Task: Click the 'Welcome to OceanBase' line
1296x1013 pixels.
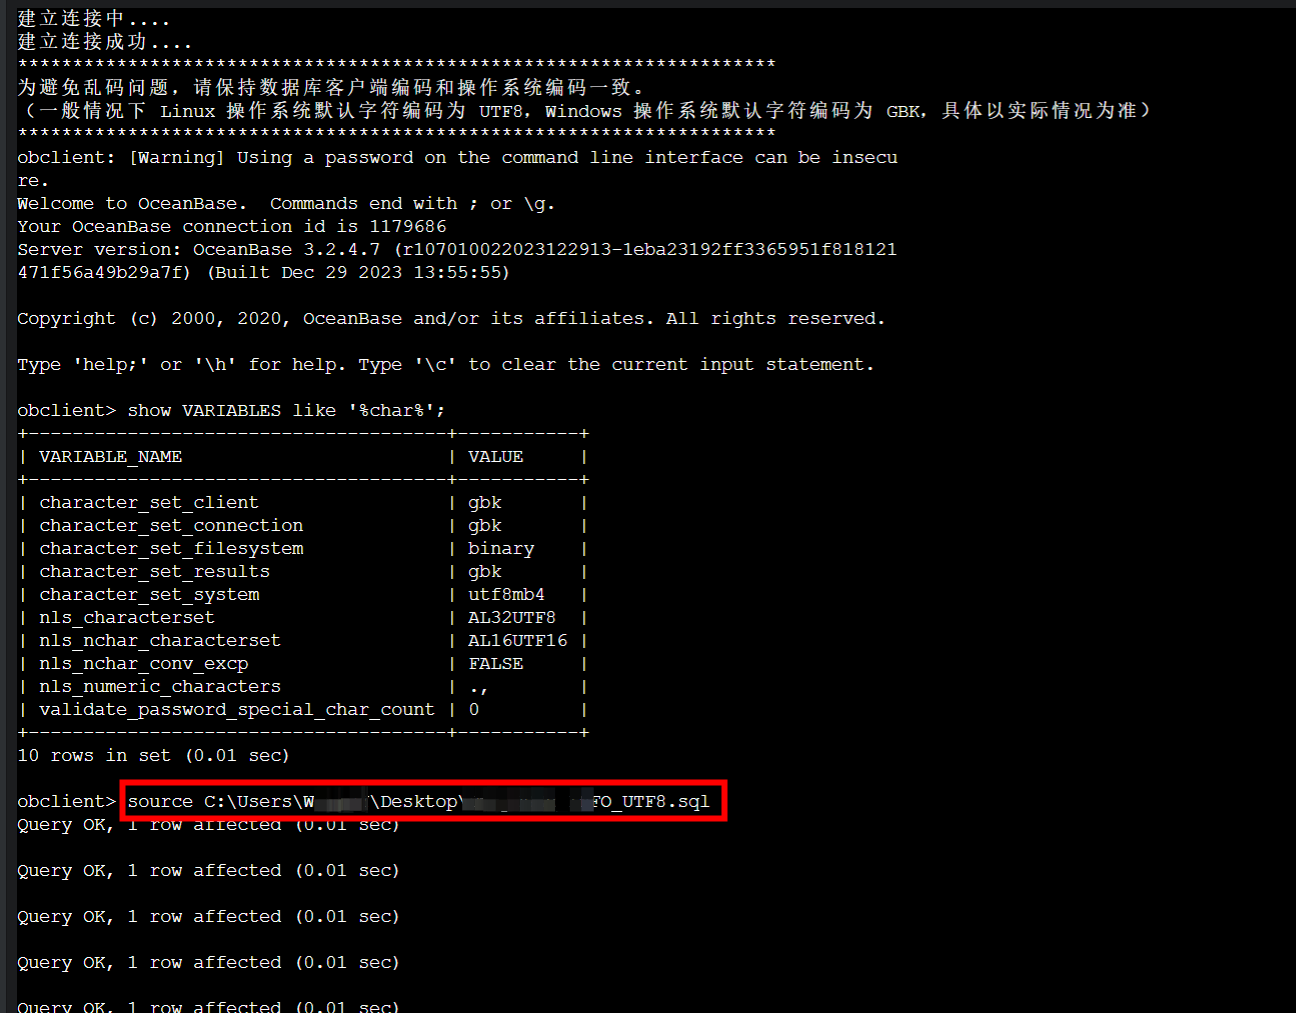Action: click(126, 203)
